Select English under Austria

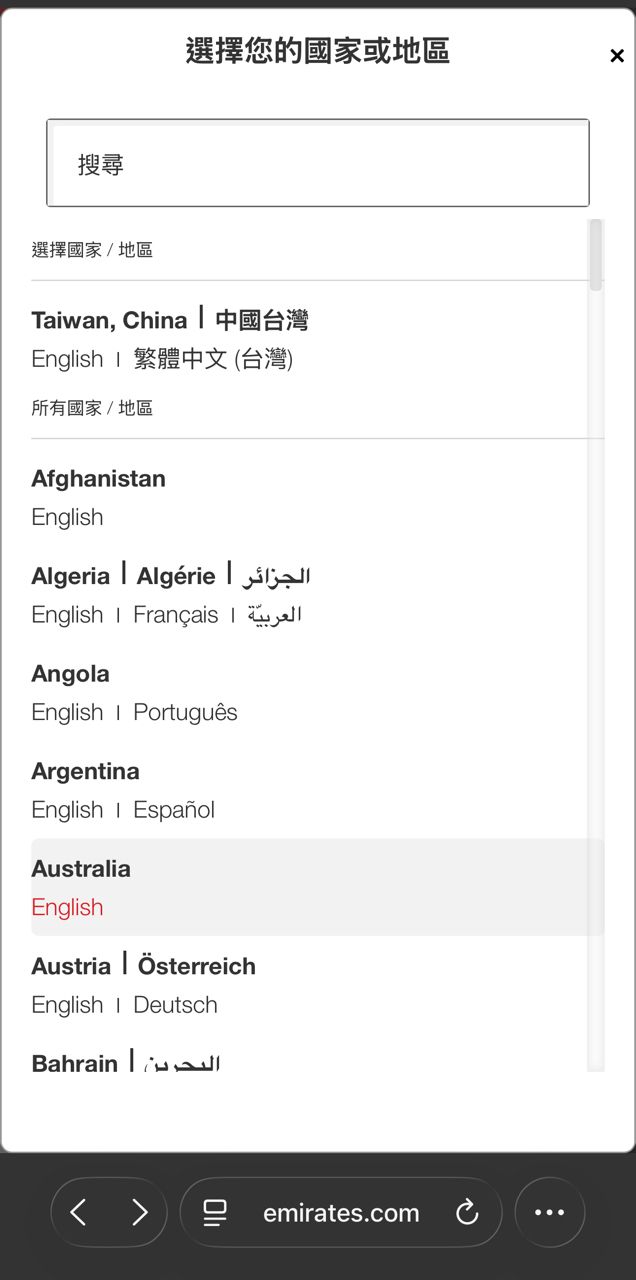coord(67,1005)
